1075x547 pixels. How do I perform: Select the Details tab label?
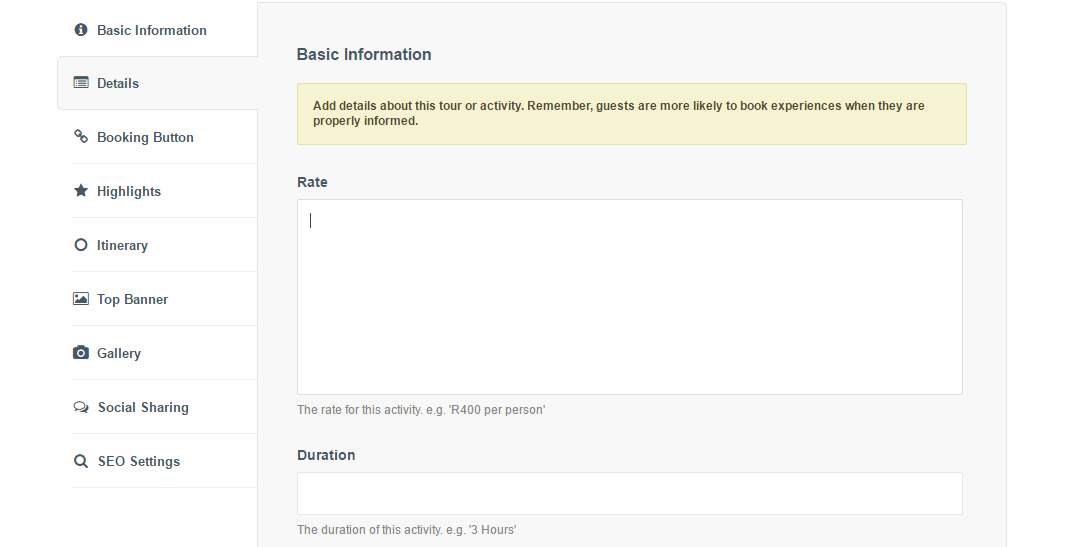point(118,83)
